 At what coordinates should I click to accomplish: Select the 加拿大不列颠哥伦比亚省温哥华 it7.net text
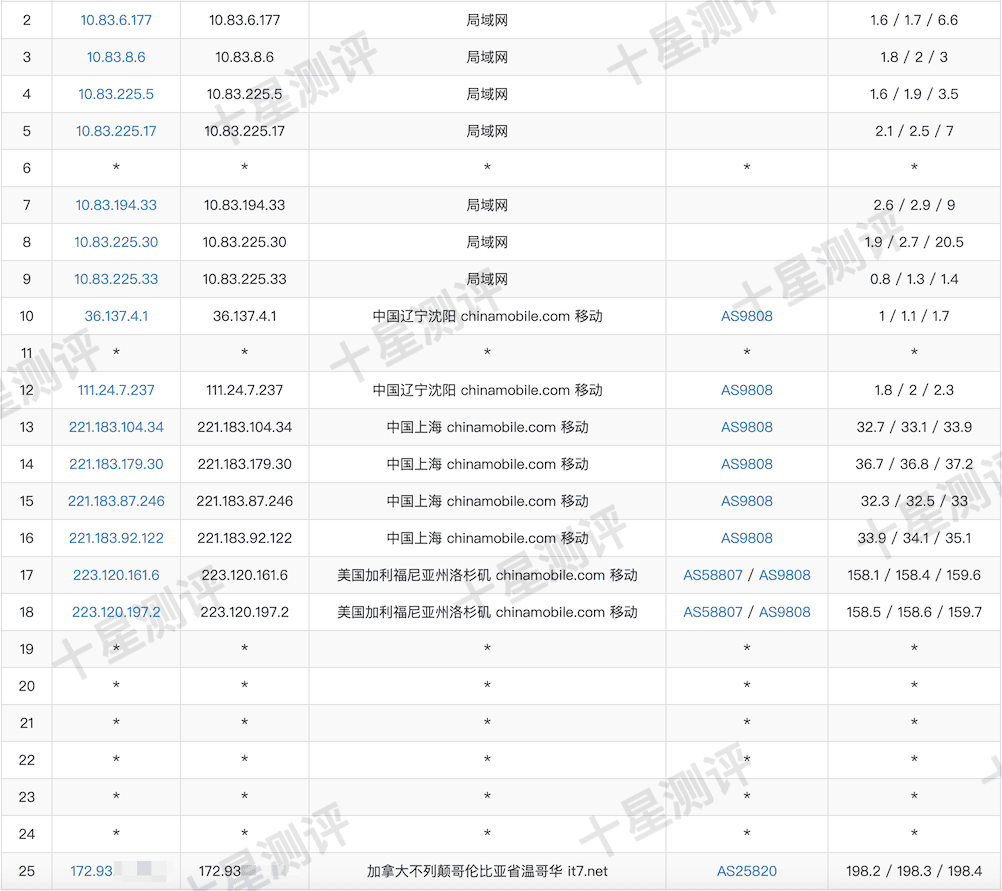tap(487, 871)
